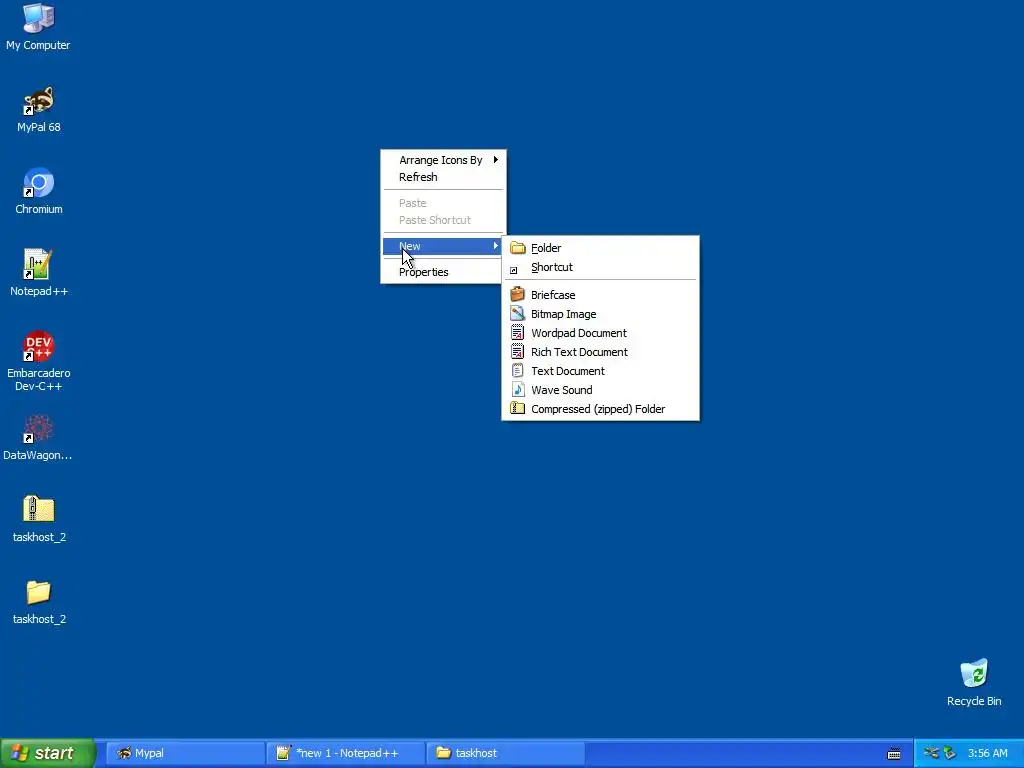Choose Refresh from the context menu
The image size is (1024, 768).
click(x=443, y=177)
